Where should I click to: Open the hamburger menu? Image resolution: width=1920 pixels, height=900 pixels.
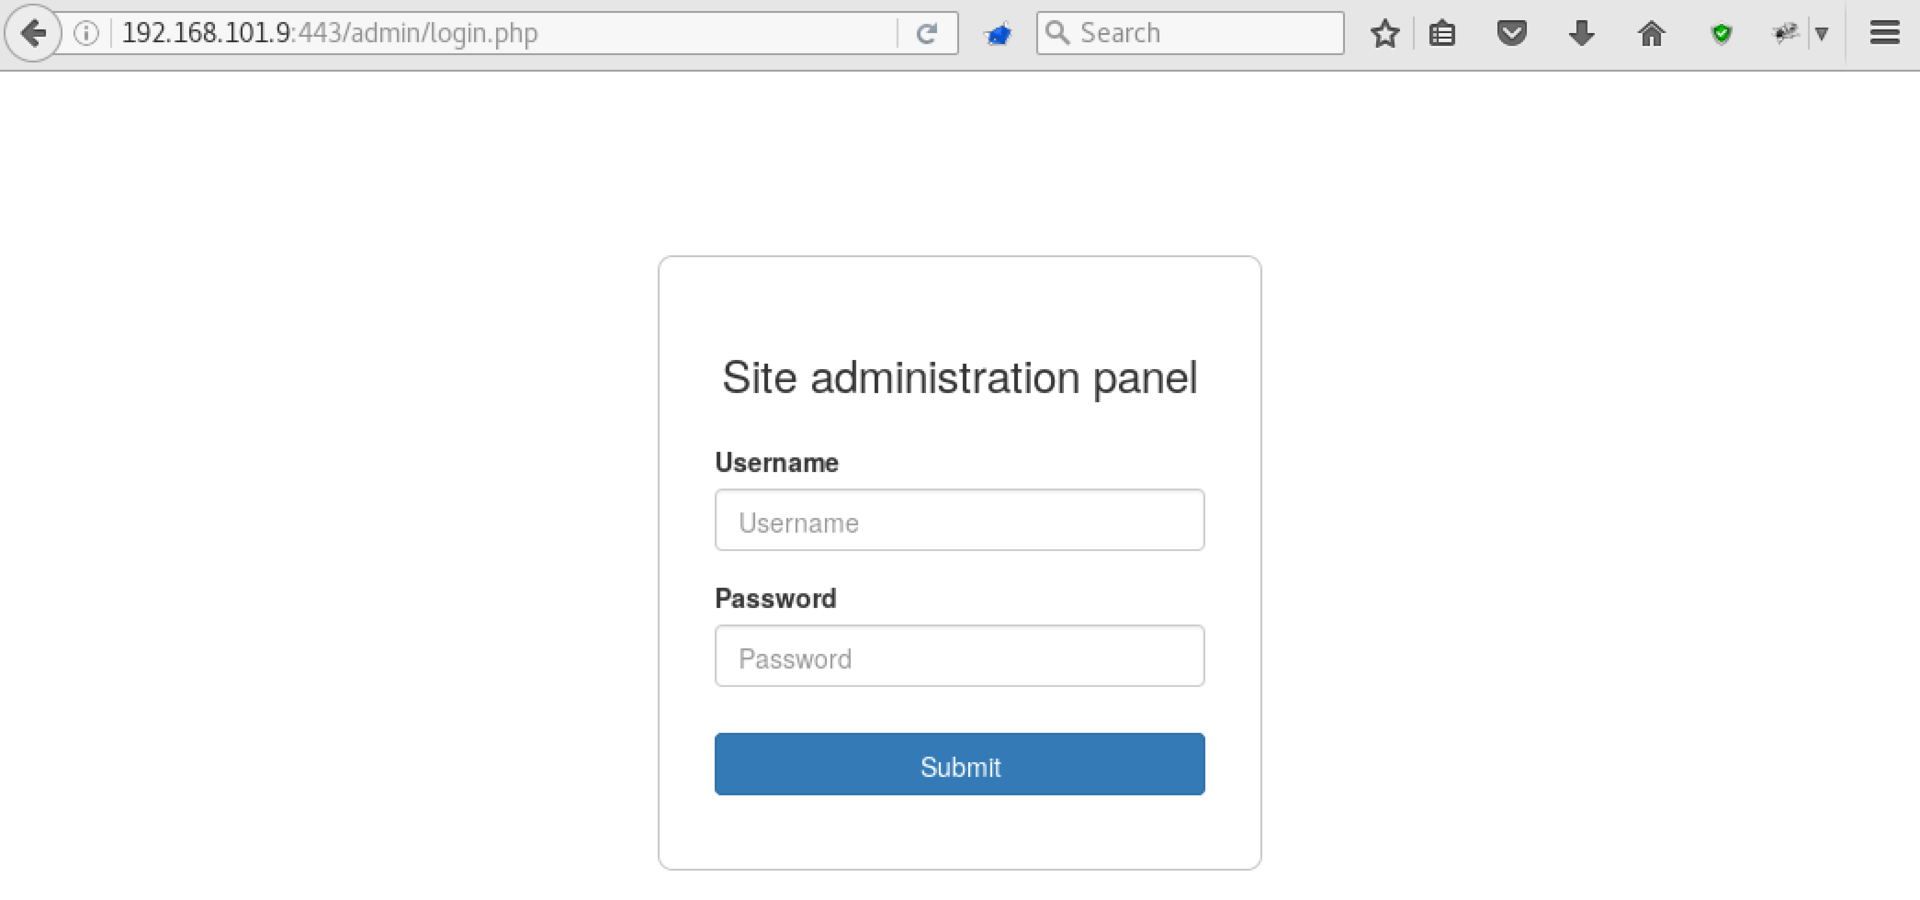click(1885, 33)
